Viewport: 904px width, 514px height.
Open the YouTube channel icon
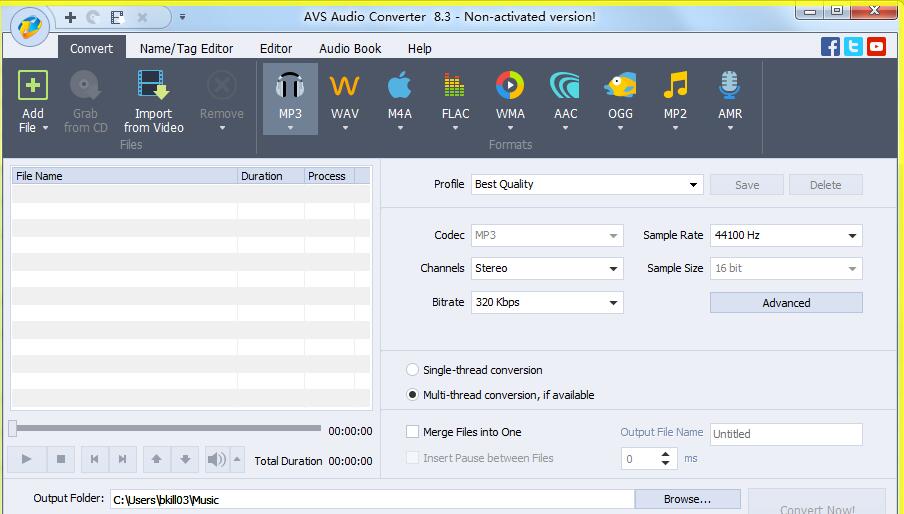point(876,47)
